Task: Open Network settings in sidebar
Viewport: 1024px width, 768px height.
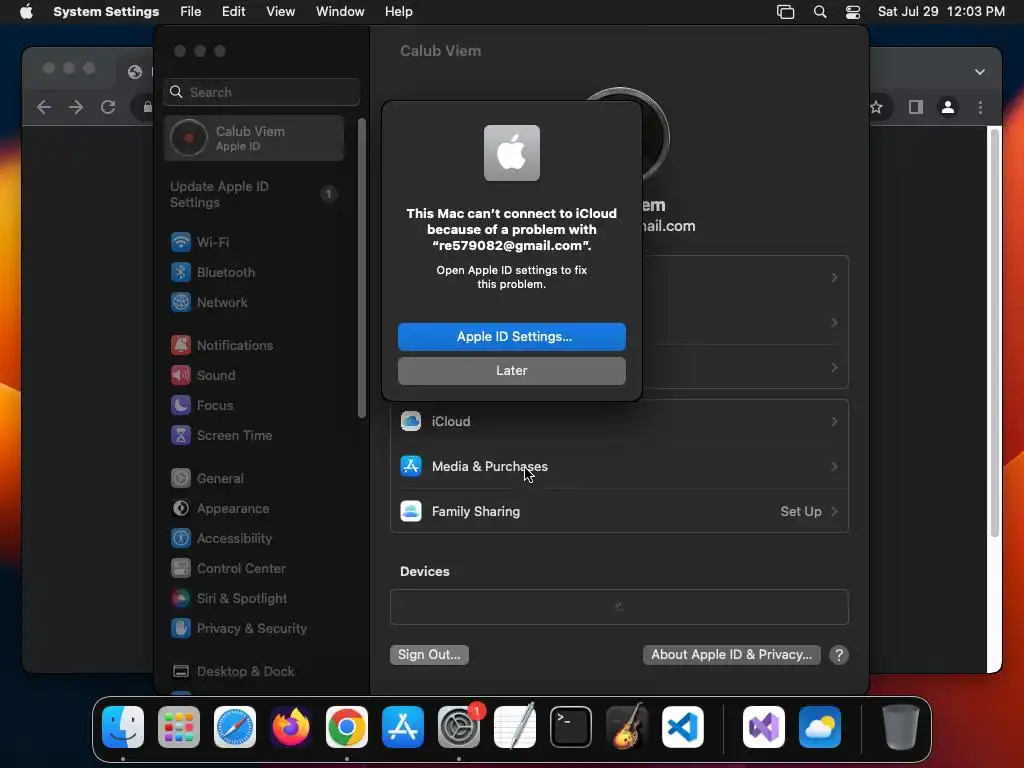Action: coord(209,302)
